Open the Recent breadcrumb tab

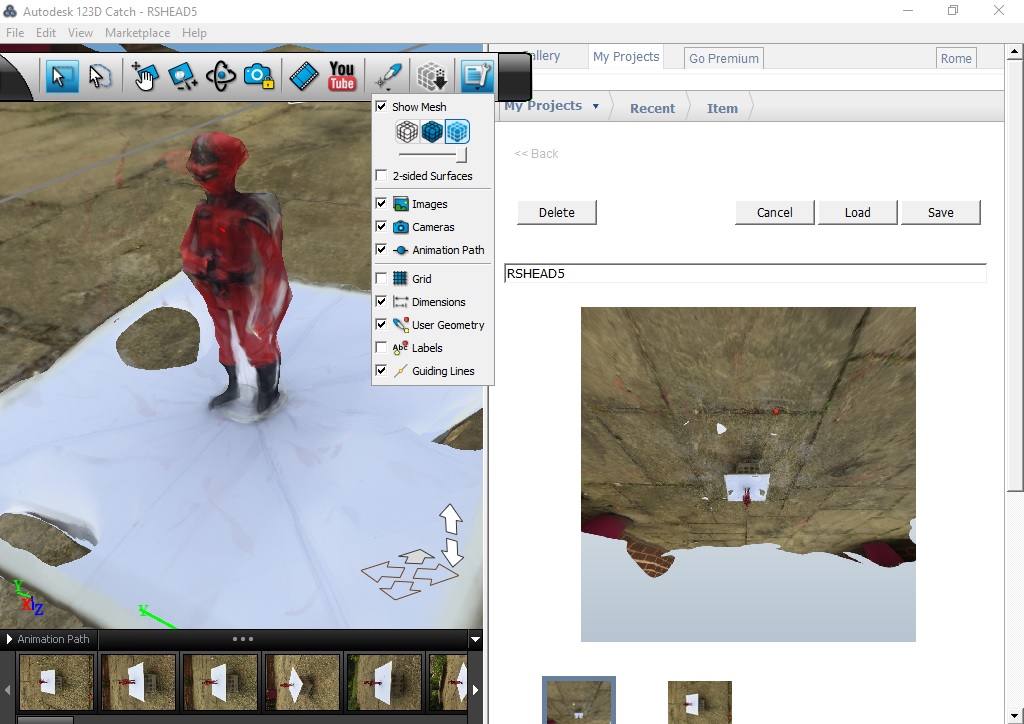tap(652, 108)
